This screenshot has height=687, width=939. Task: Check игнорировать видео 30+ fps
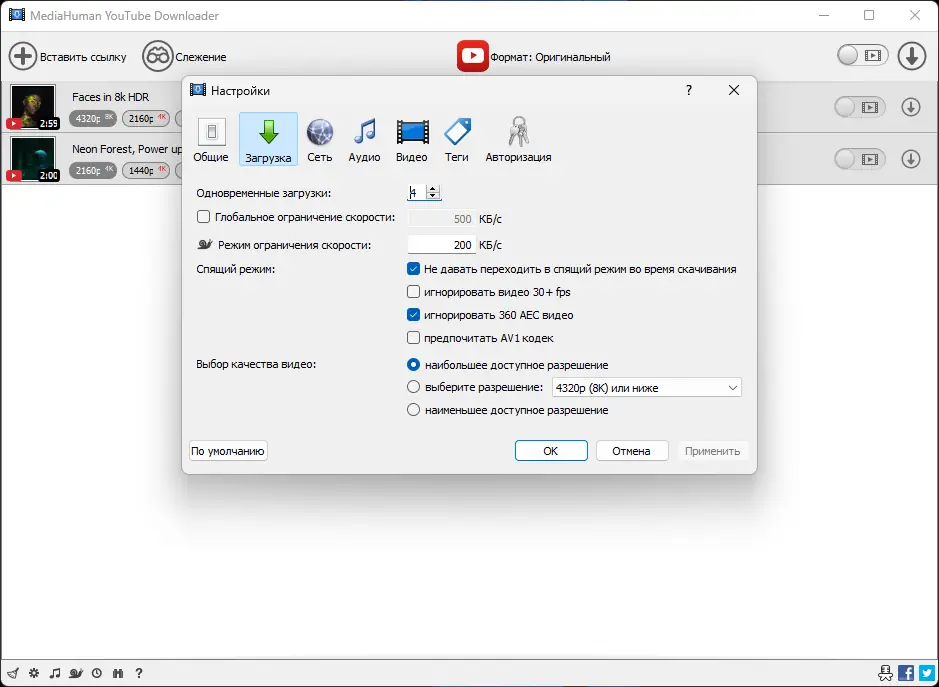[x=413, y=292]
